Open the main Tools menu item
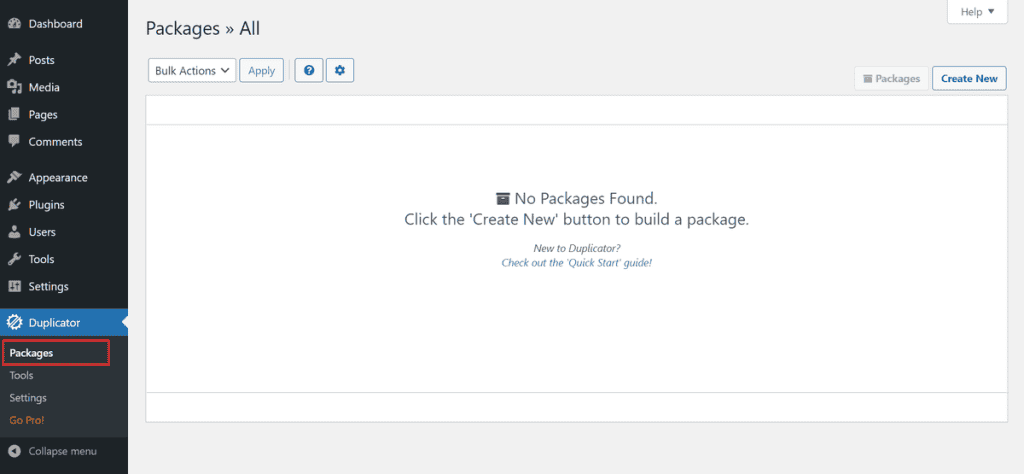 click(x=64, y=259)
